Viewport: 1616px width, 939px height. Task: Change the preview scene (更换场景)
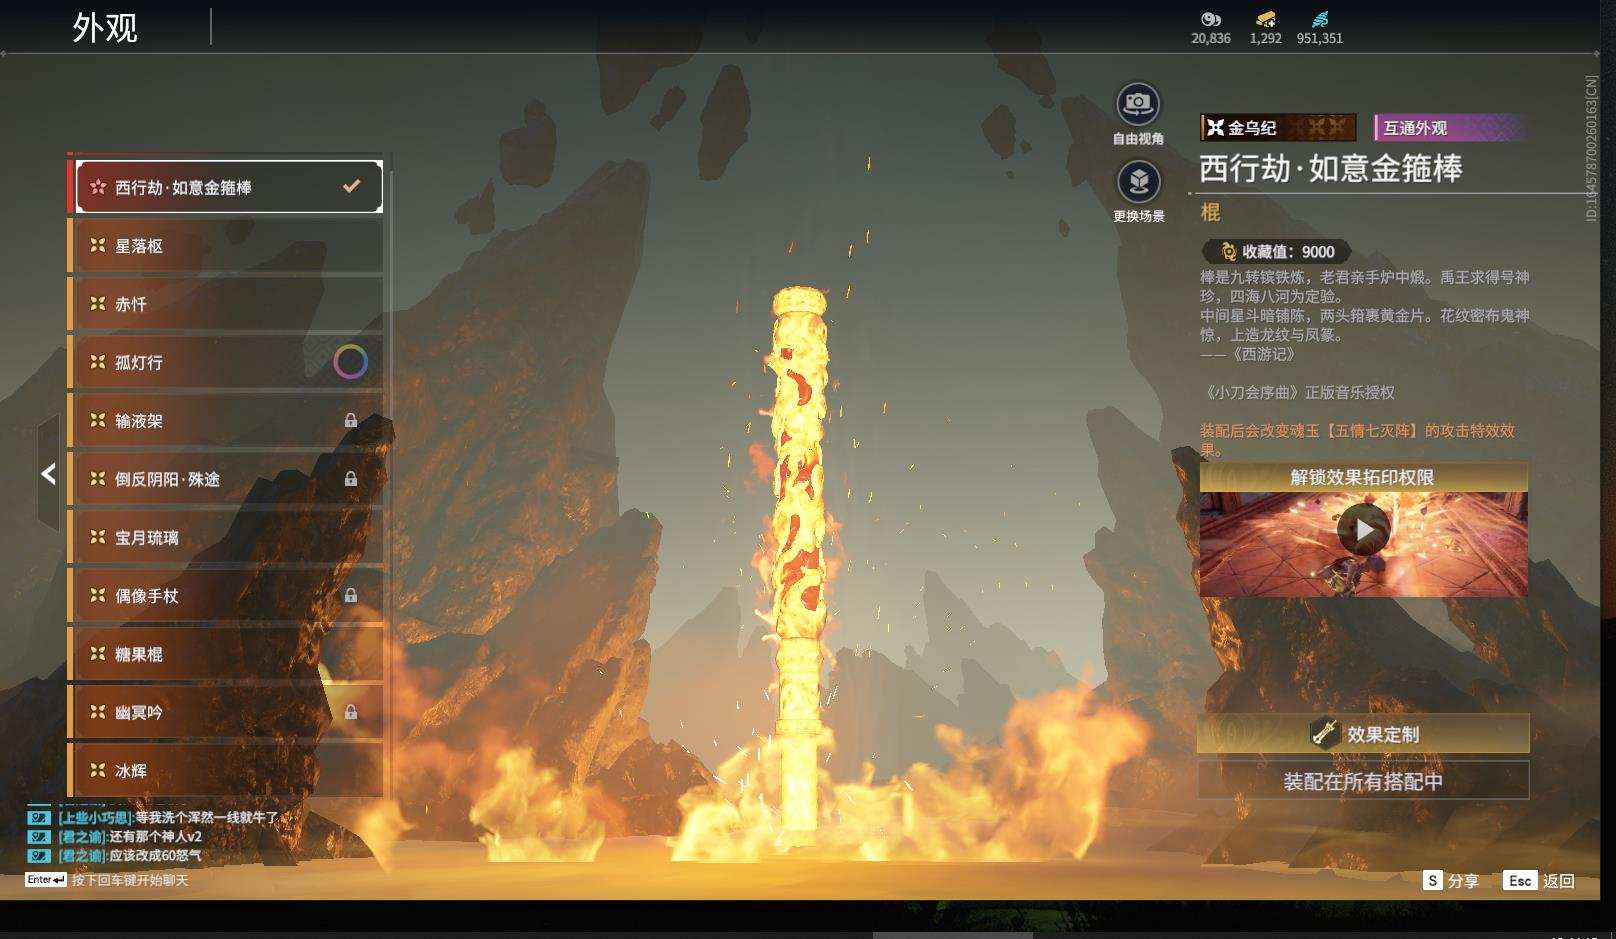tap(1138, 182)
